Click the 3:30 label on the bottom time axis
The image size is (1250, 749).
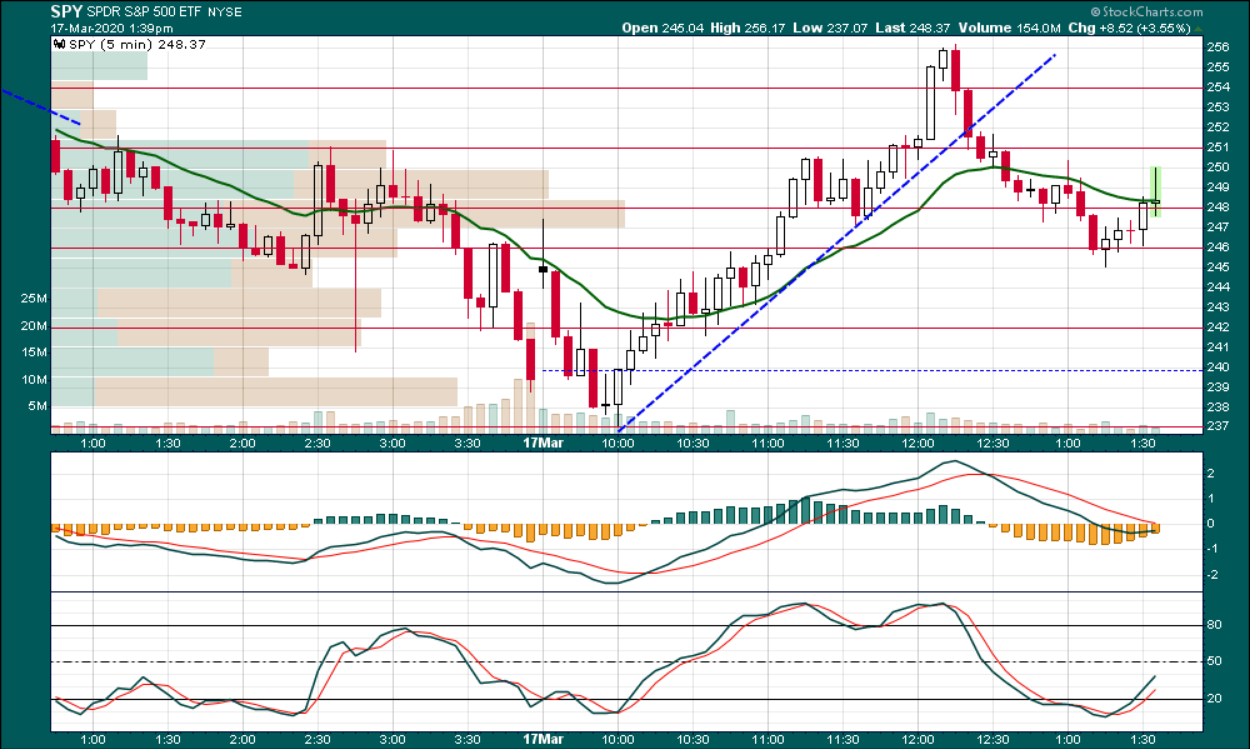pos(468,741)
